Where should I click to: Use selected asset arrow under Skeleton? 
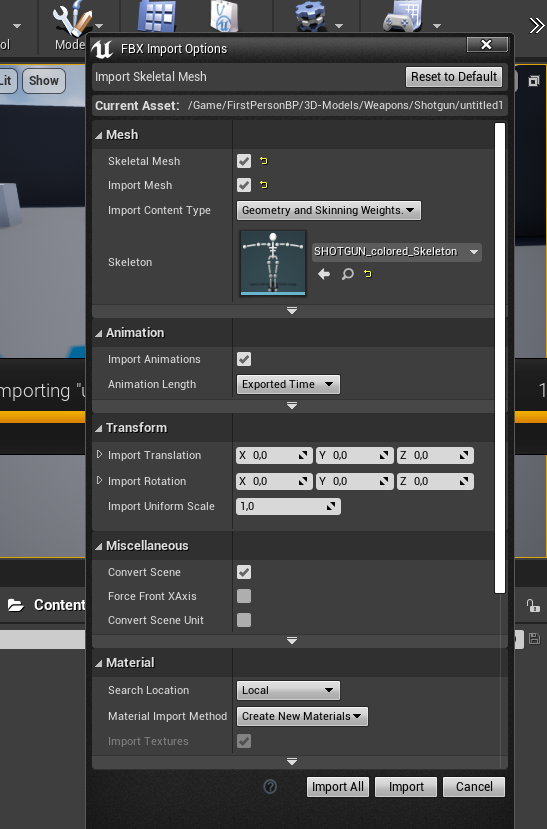pyautogui.click(x=324, y=274)
